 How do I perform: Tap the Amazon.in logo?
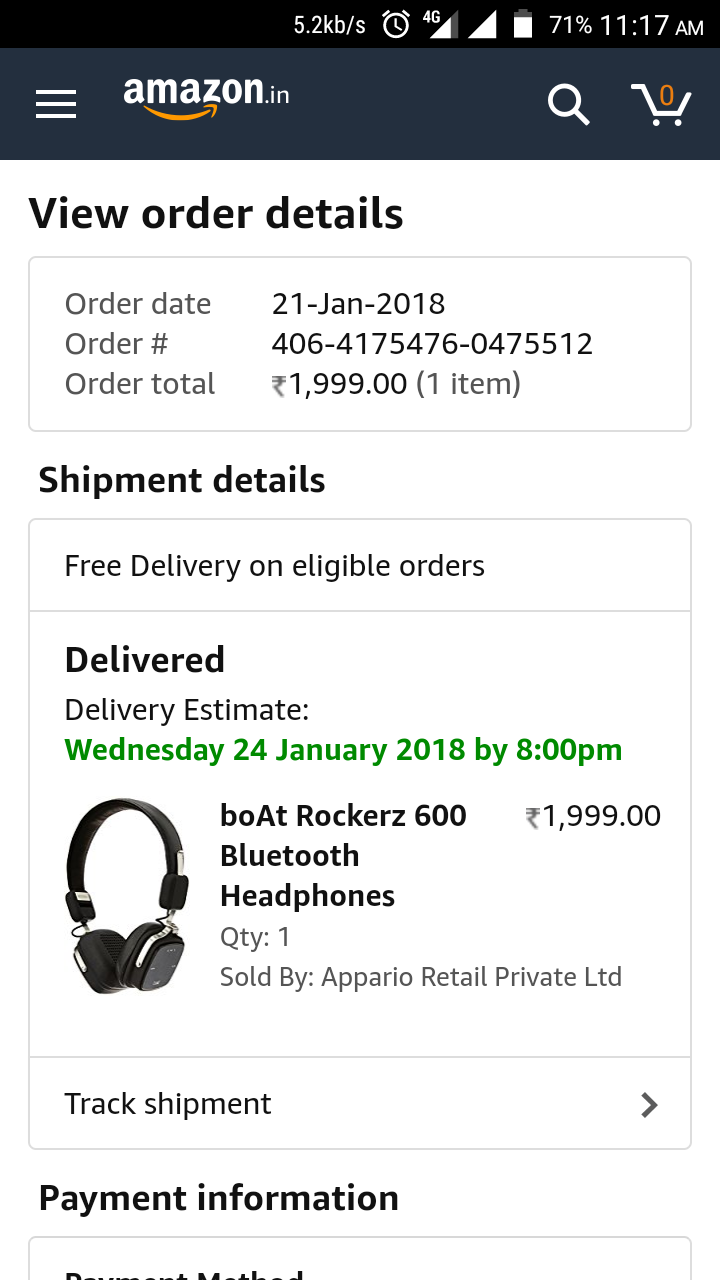point(206,98)
